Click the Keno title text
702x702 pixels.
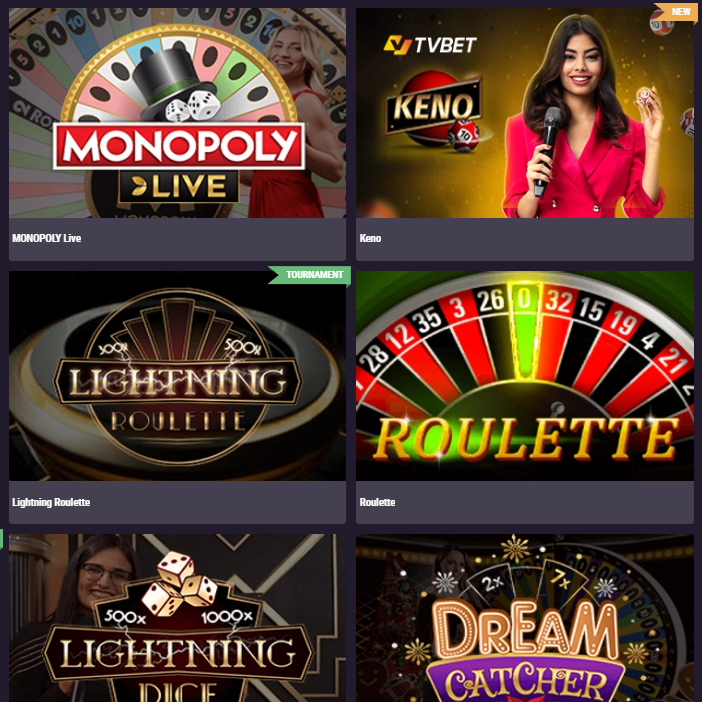pyautogui.click(x=370, y=238)
